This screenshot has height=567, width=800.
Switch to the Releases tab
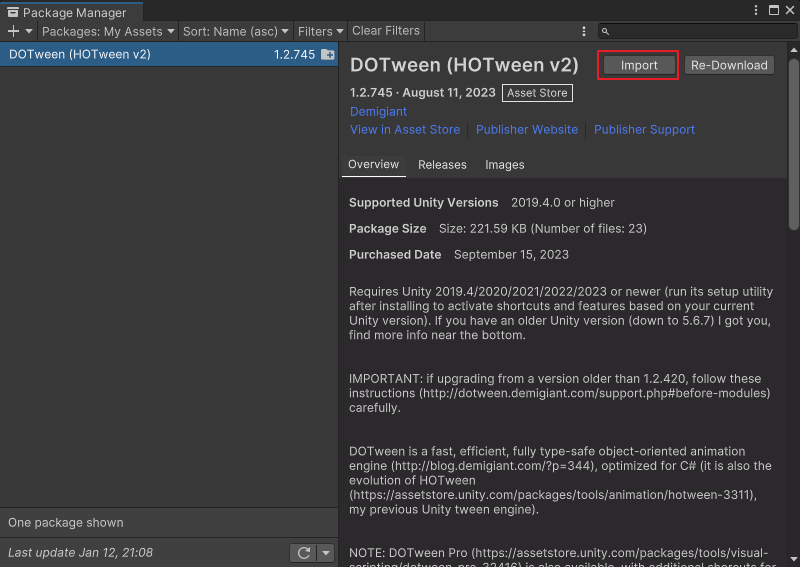442,165
